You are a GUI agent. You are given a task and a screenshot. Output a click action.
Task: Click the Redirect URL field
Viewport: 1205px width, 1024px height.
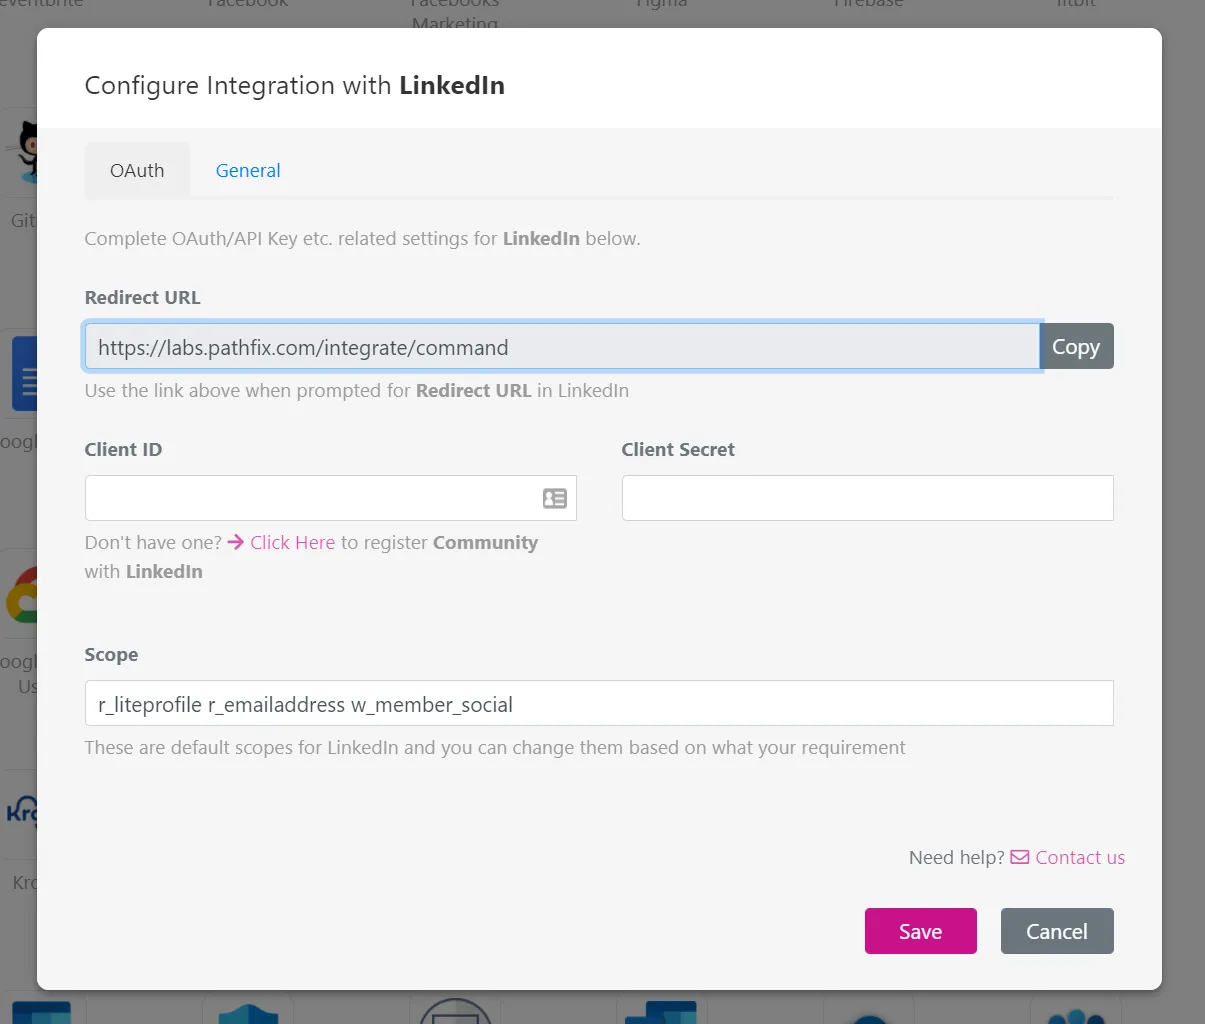(562, 347)
